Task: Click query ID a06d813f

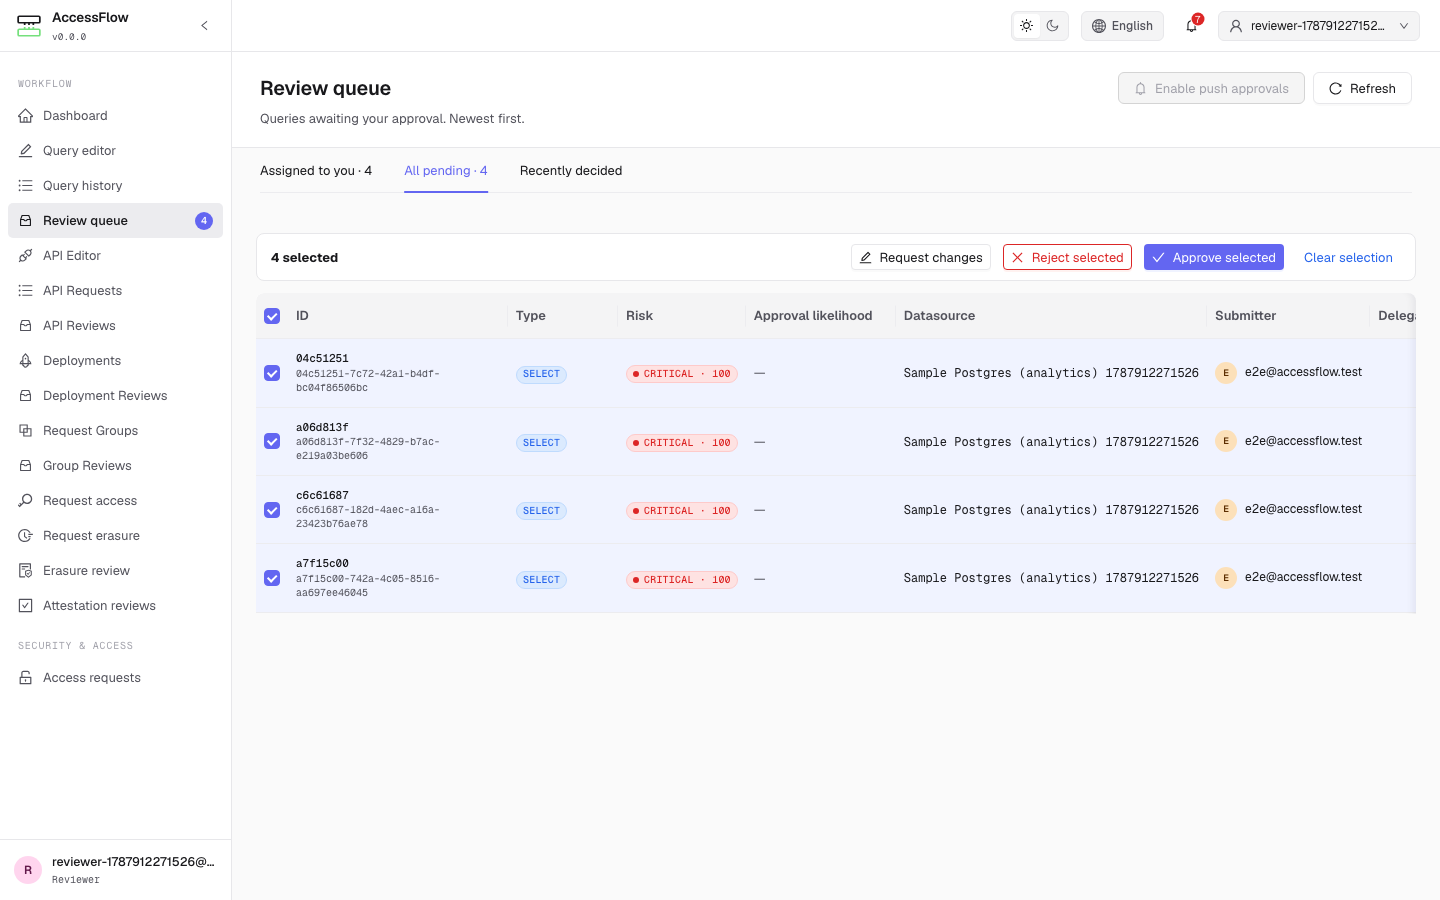Action: (322, 427)
